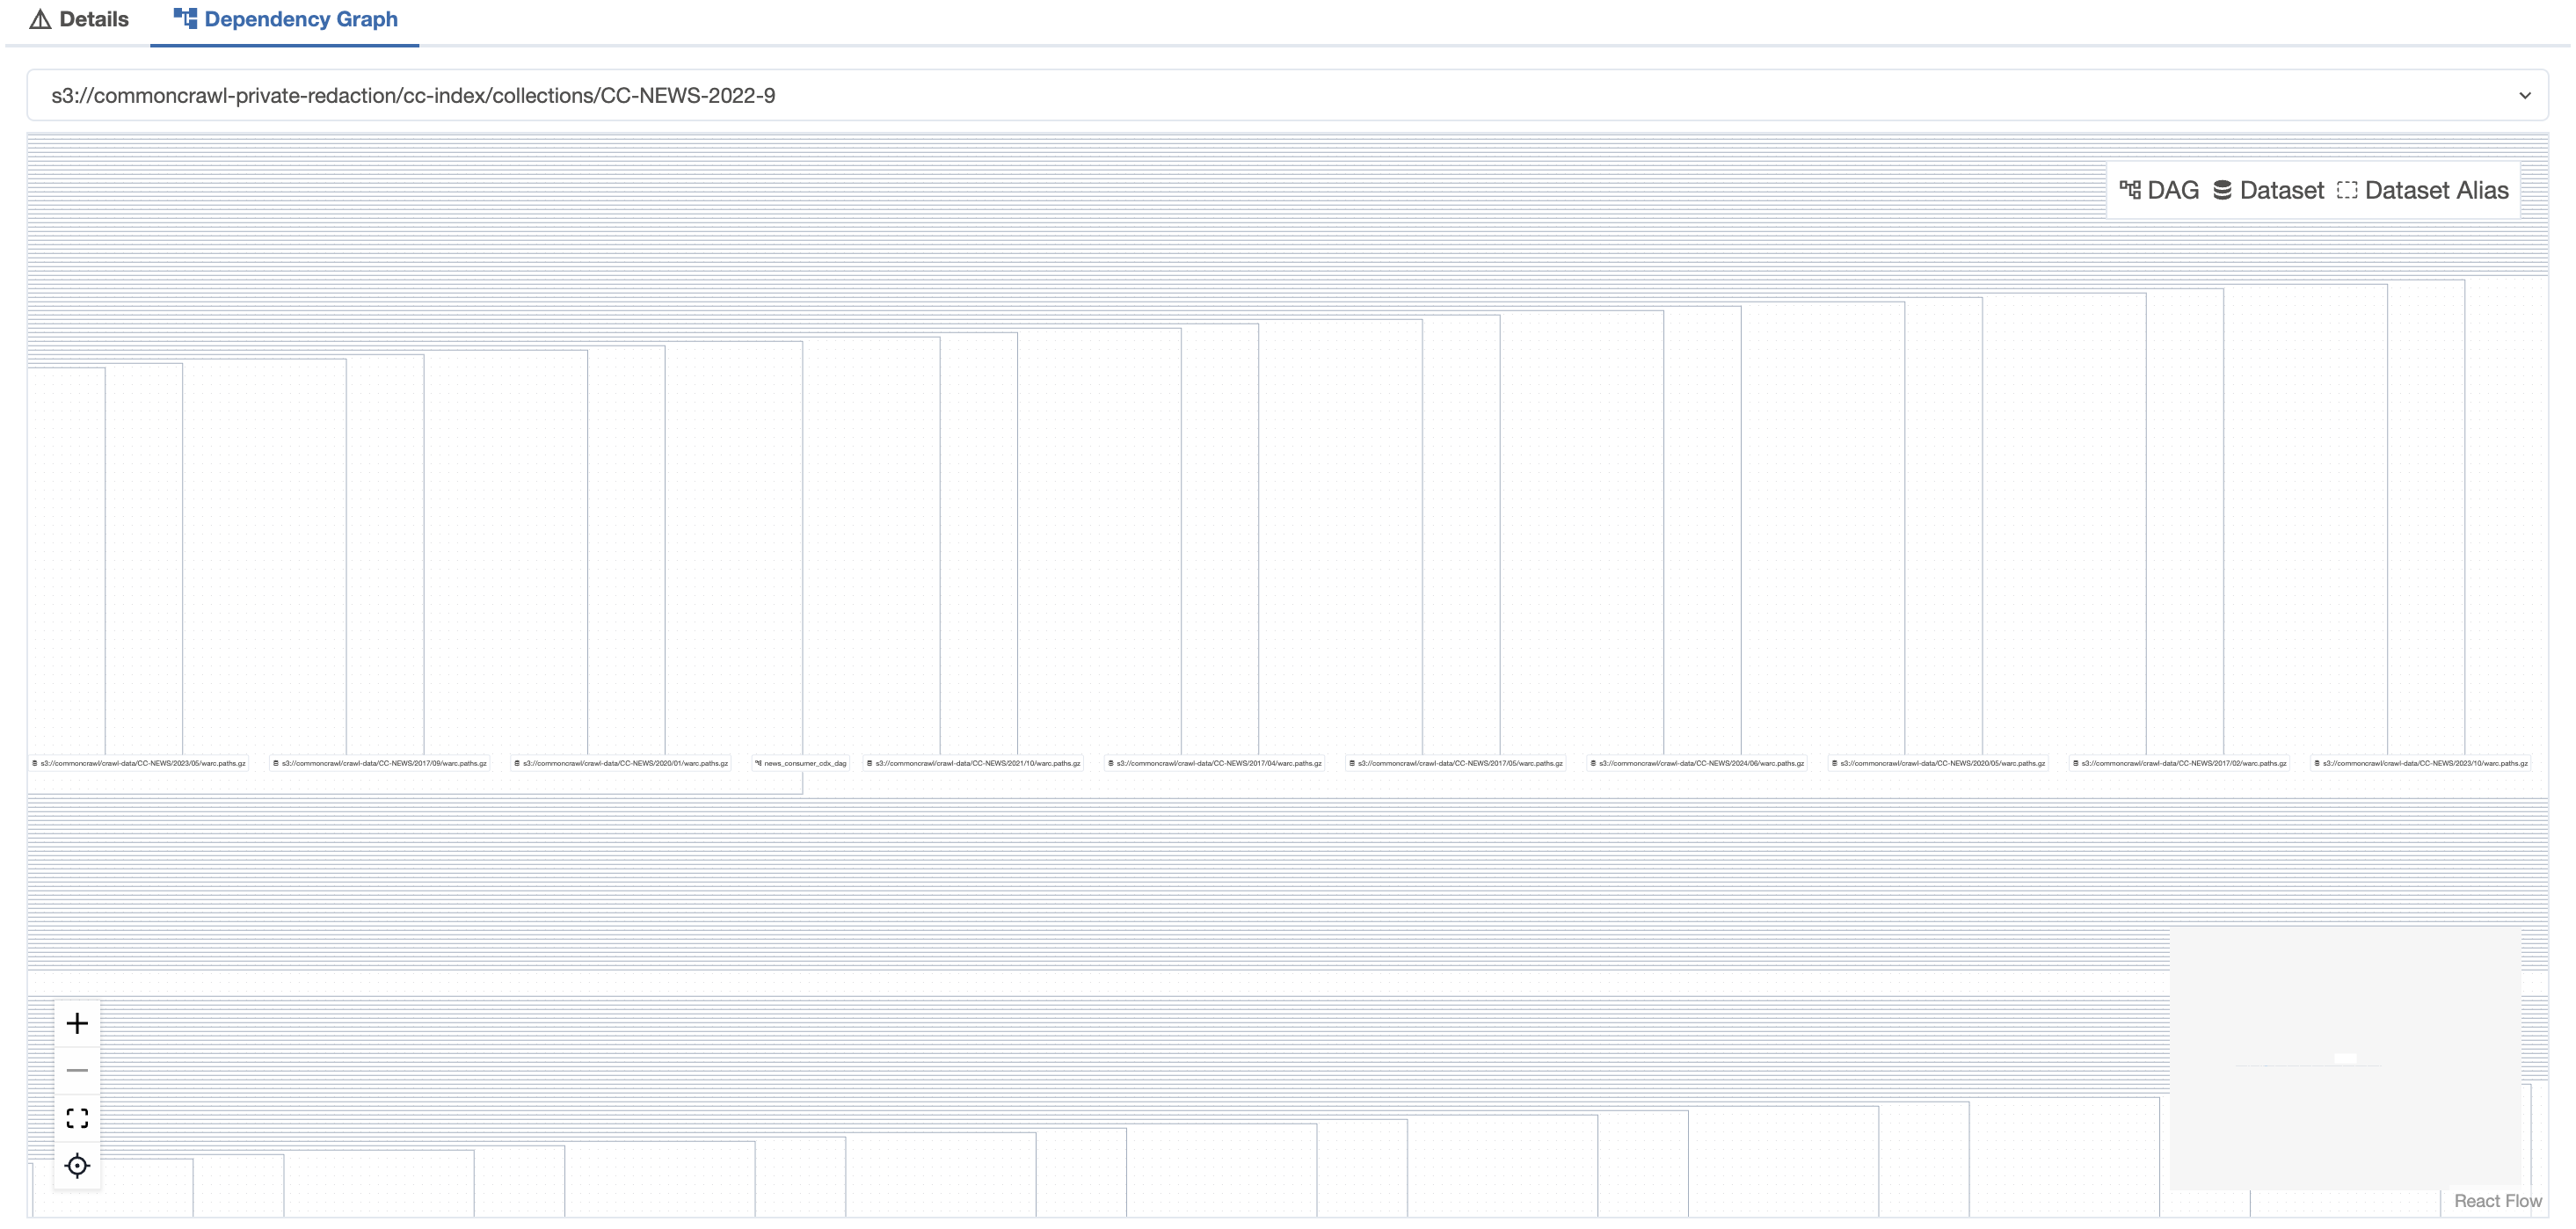The image size is (2576, 1229).
Task: Open the CC-NEWS-2022-9 dataset dropdown
Action: (x=1287, y=95)
